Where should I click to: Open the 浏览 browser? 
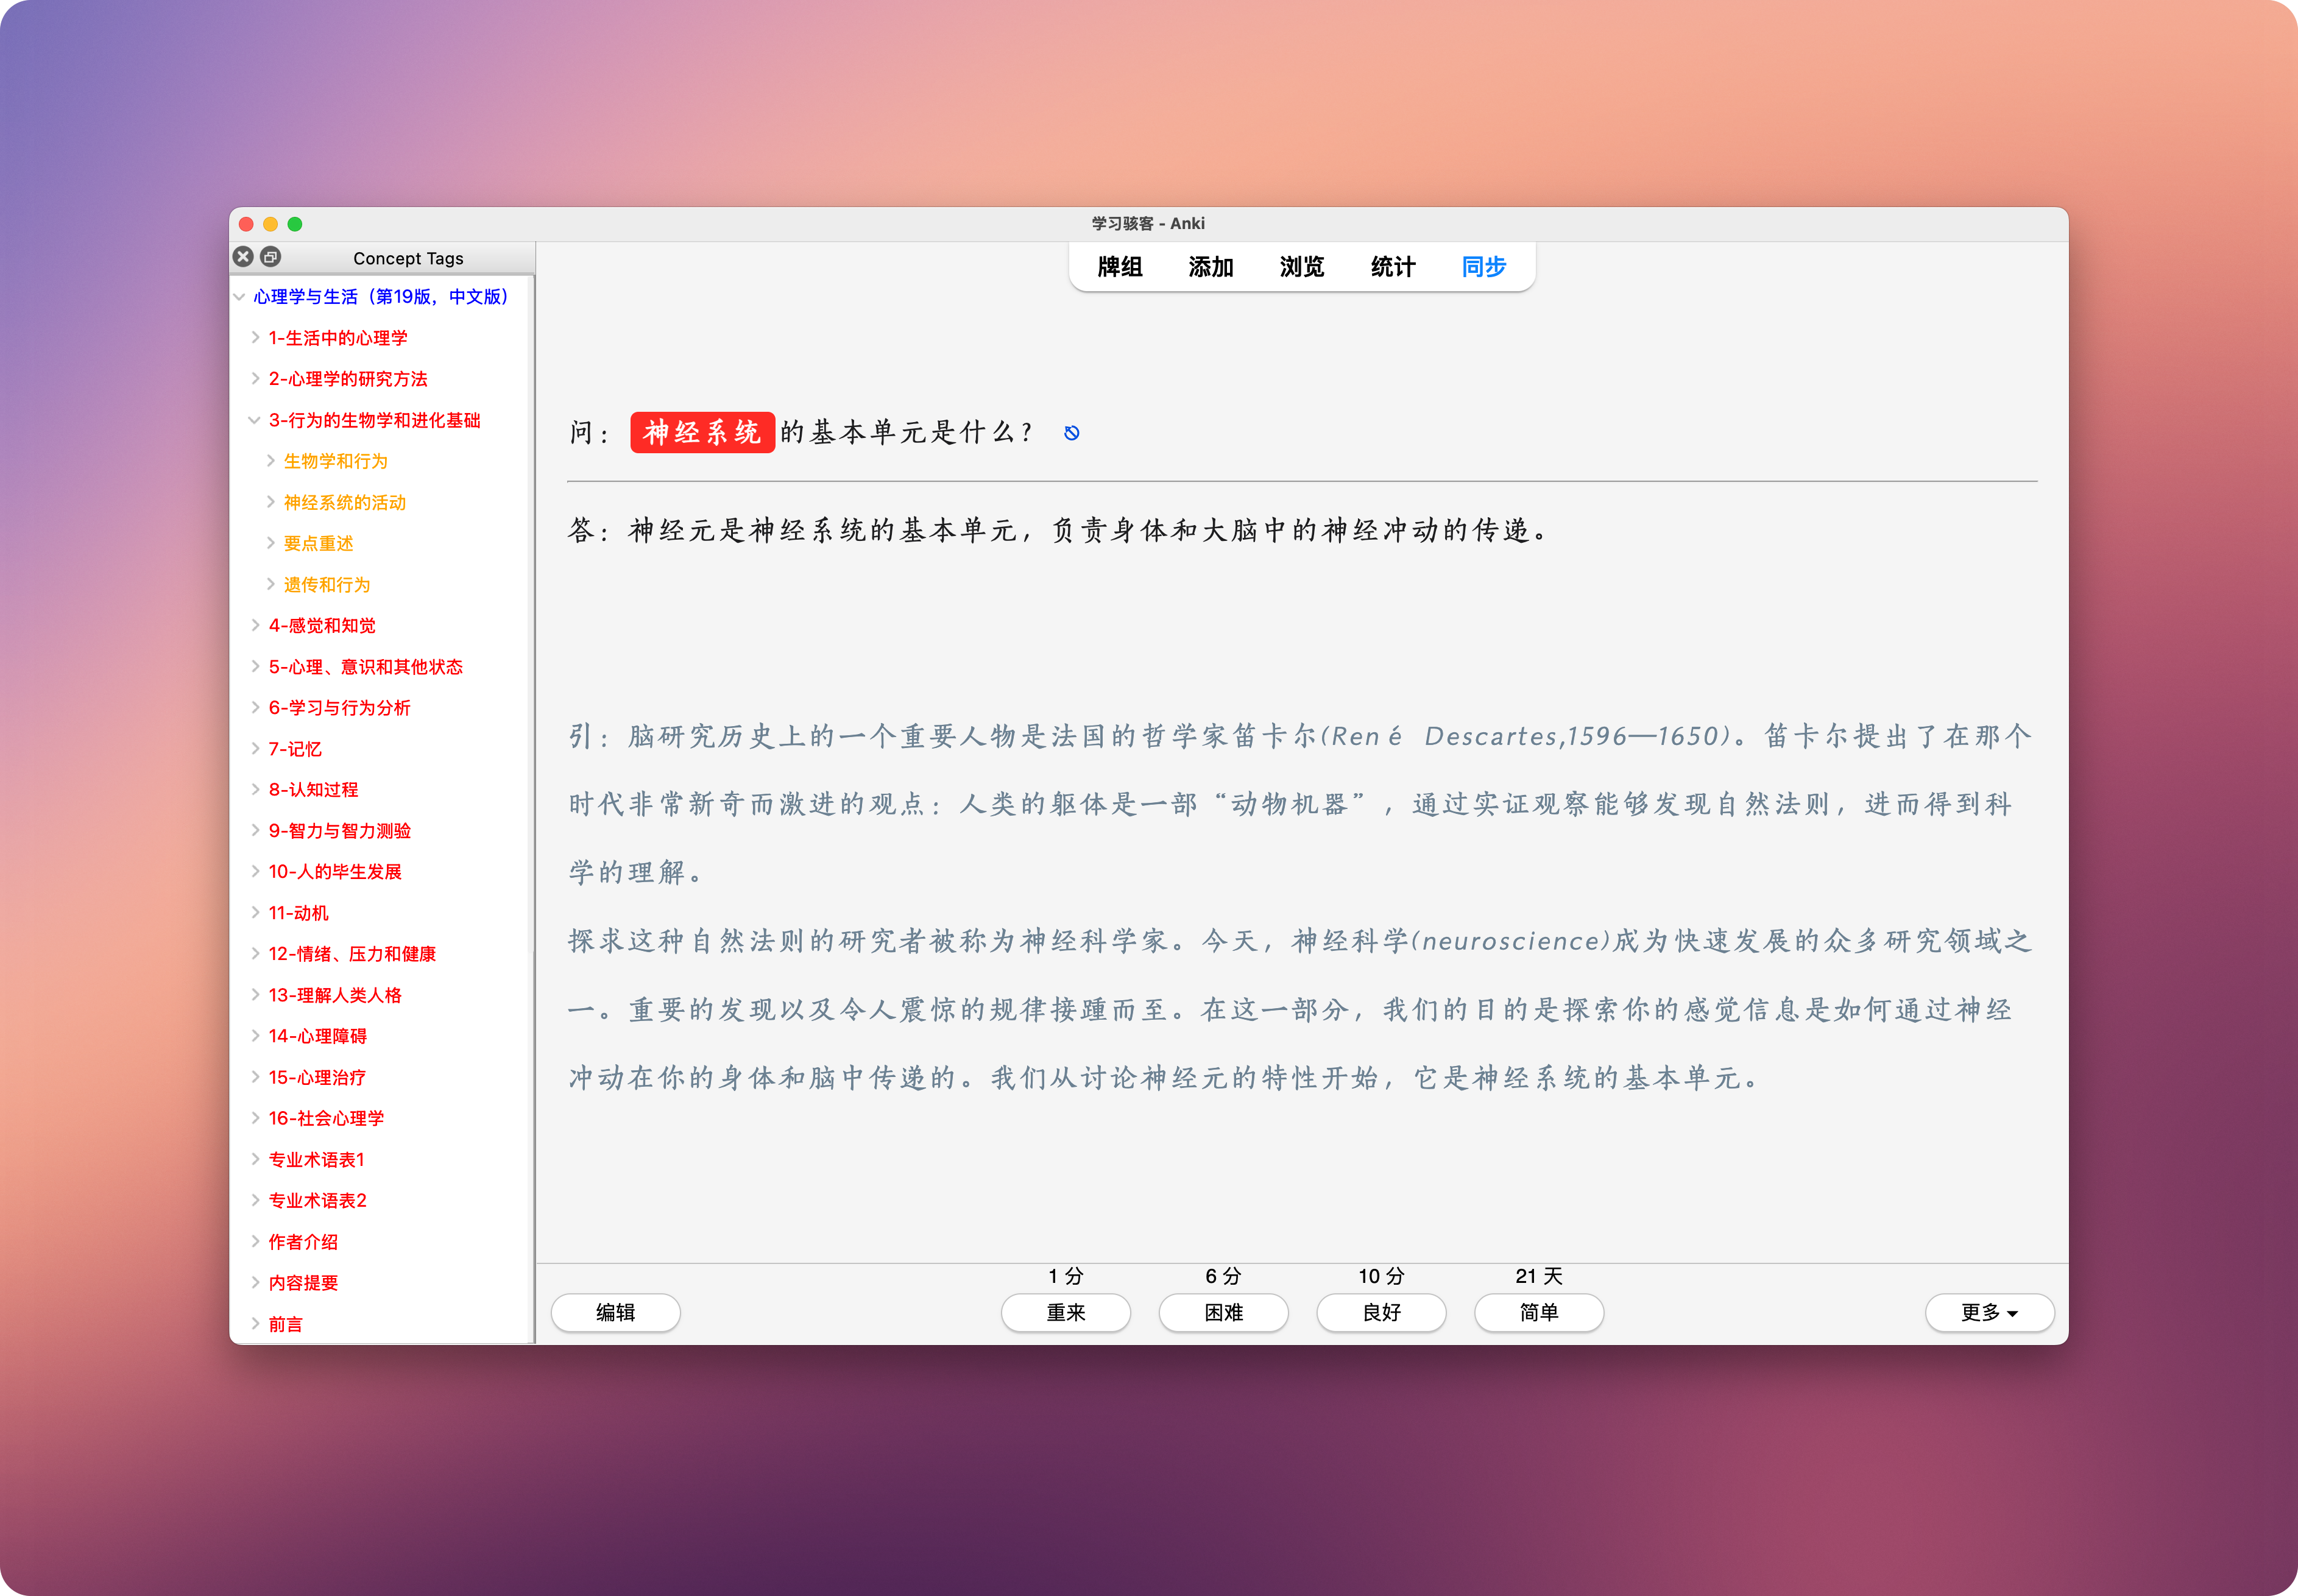[x=1301, y=267]
